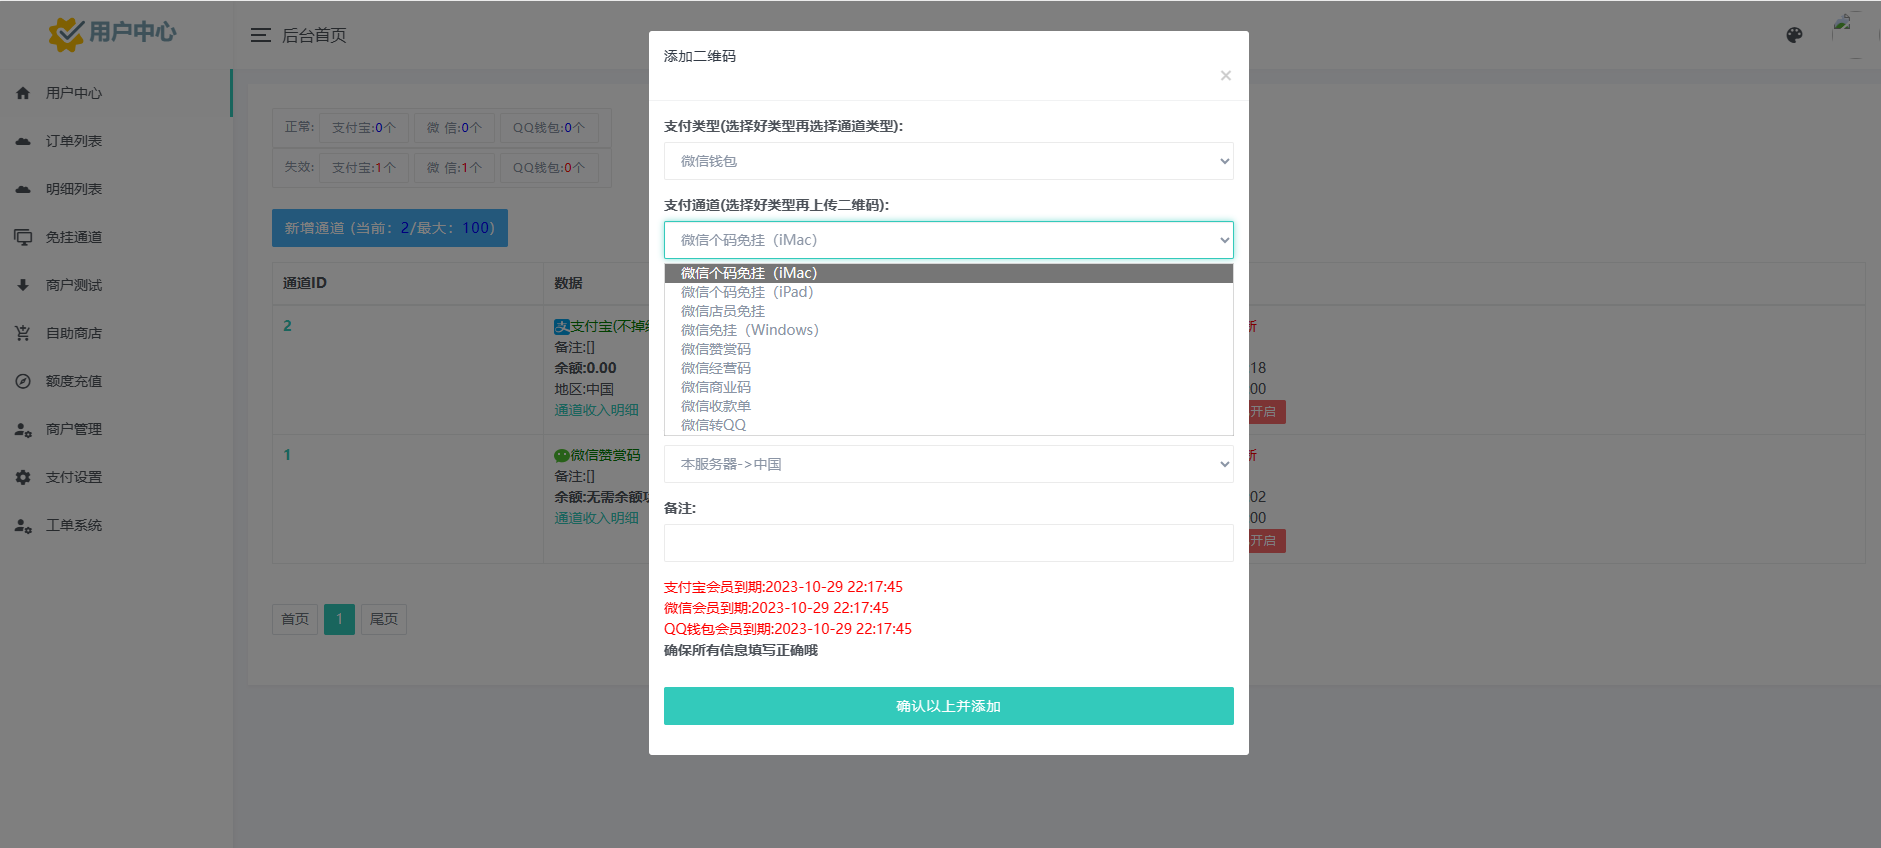Open 商户测试 in the sidebar
Image resolution: width=1881 pixels, height=848 pixels.
116,285
